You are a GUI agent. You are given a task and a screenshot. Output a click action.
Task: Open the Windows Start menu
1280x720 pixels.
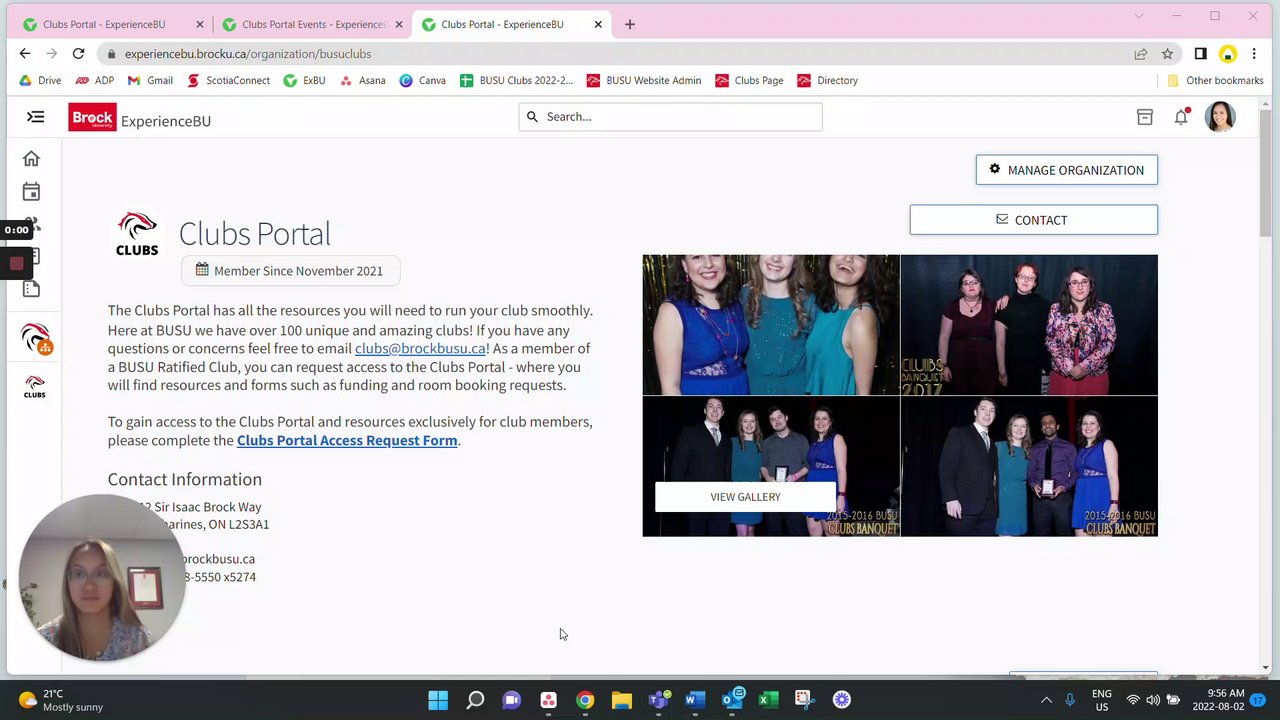(x=438, y=700)
